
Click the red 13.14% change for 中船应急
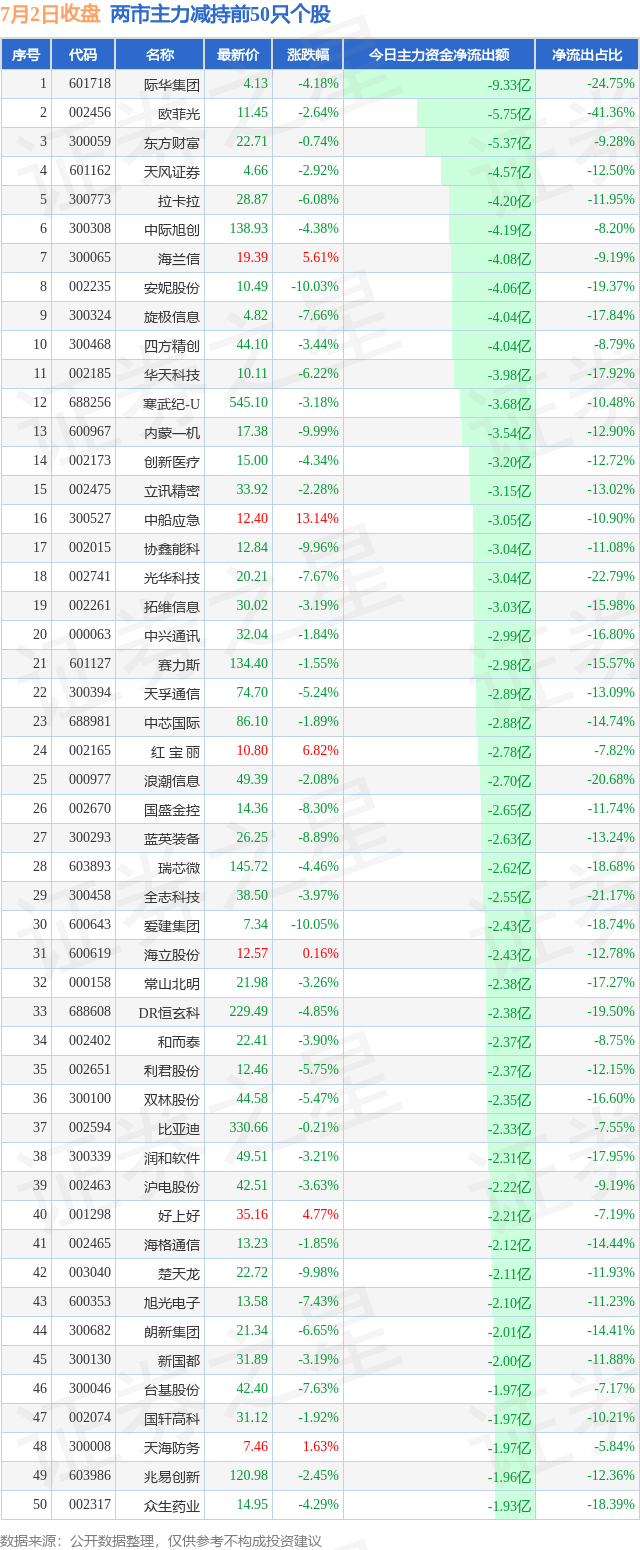317,519
